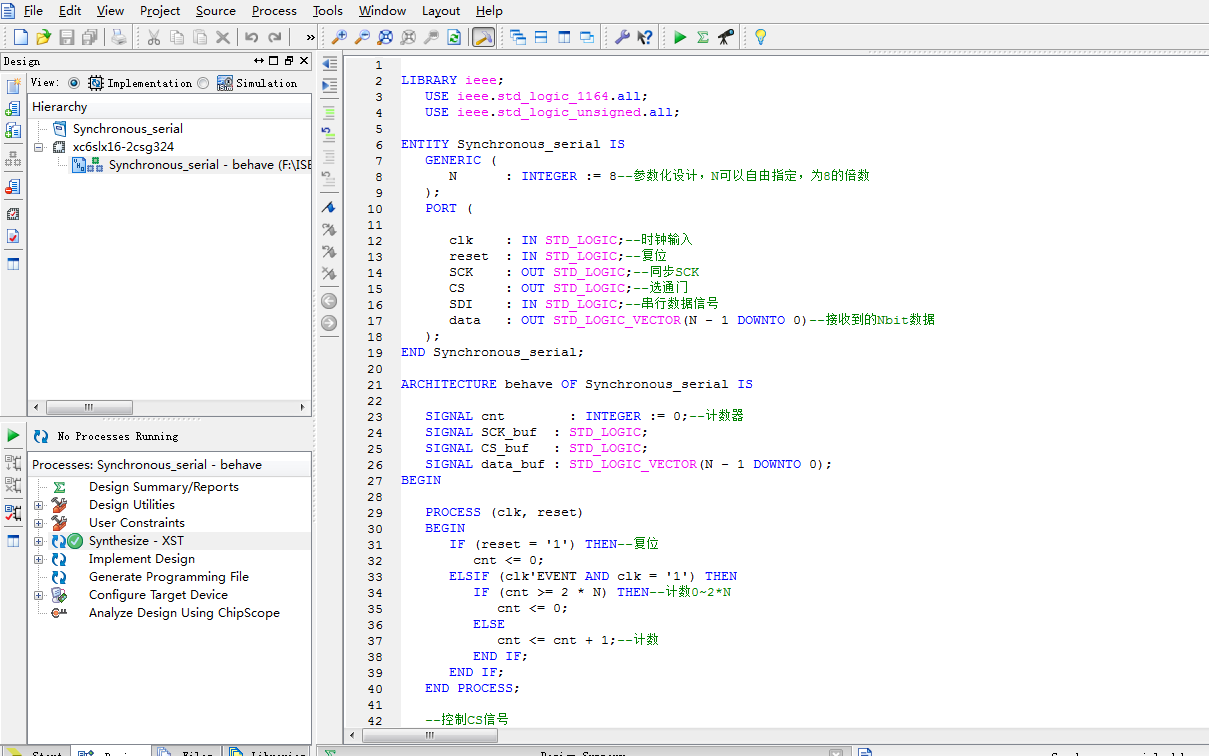The height and width of the screenshot is (756, 1209).
Task: Click the green run process arrow in Processes panel
Action: pos(13,435)
